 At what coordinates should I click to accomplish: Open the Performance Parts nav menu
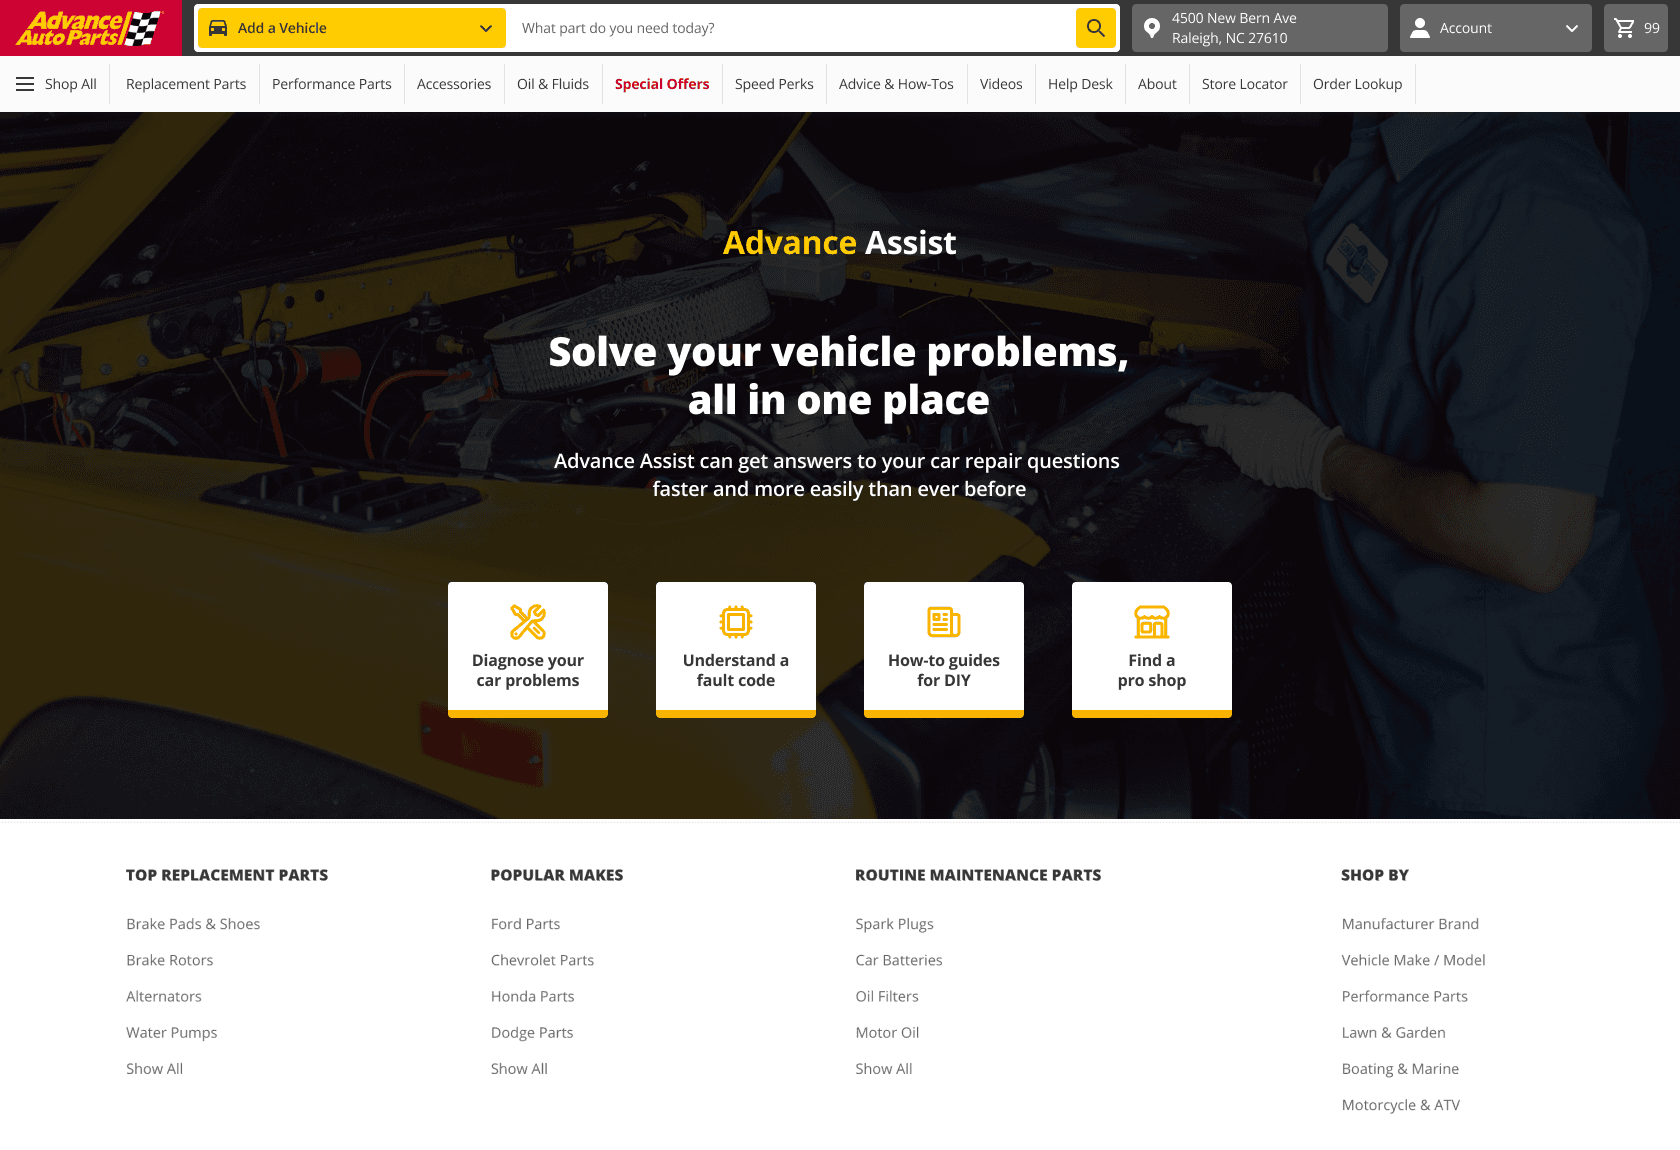click(332, 84)
